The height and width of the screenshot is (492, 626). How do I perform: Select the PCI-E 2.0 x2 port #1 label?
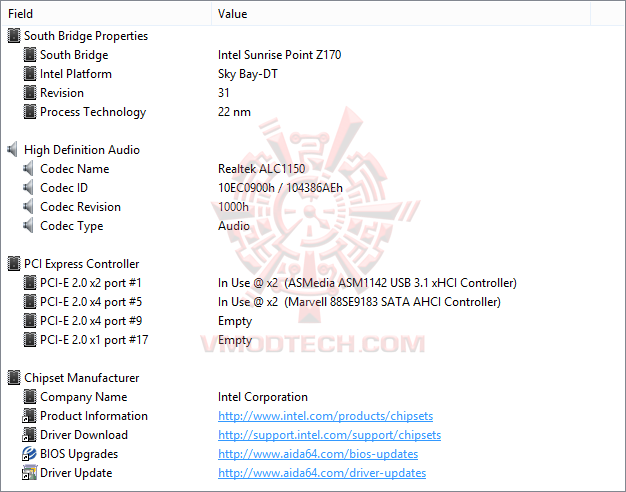91,283
